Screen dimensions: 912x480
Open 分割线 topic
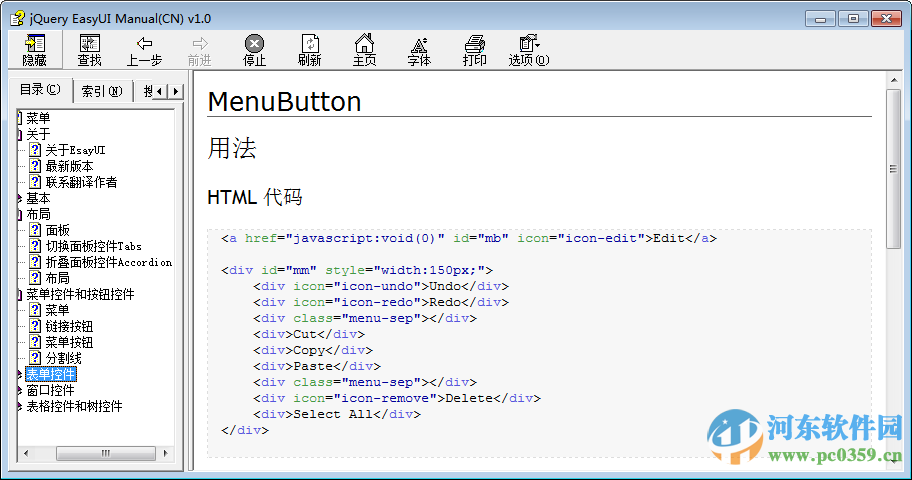point(63,358)
